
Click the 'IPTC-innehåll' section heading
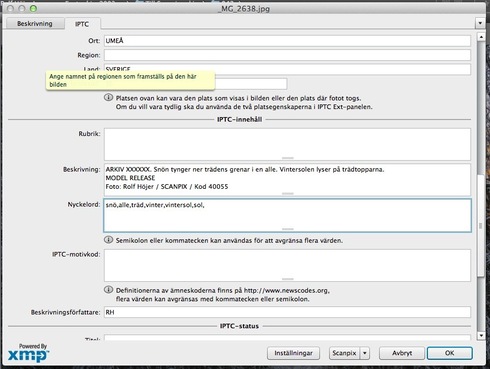239,119
